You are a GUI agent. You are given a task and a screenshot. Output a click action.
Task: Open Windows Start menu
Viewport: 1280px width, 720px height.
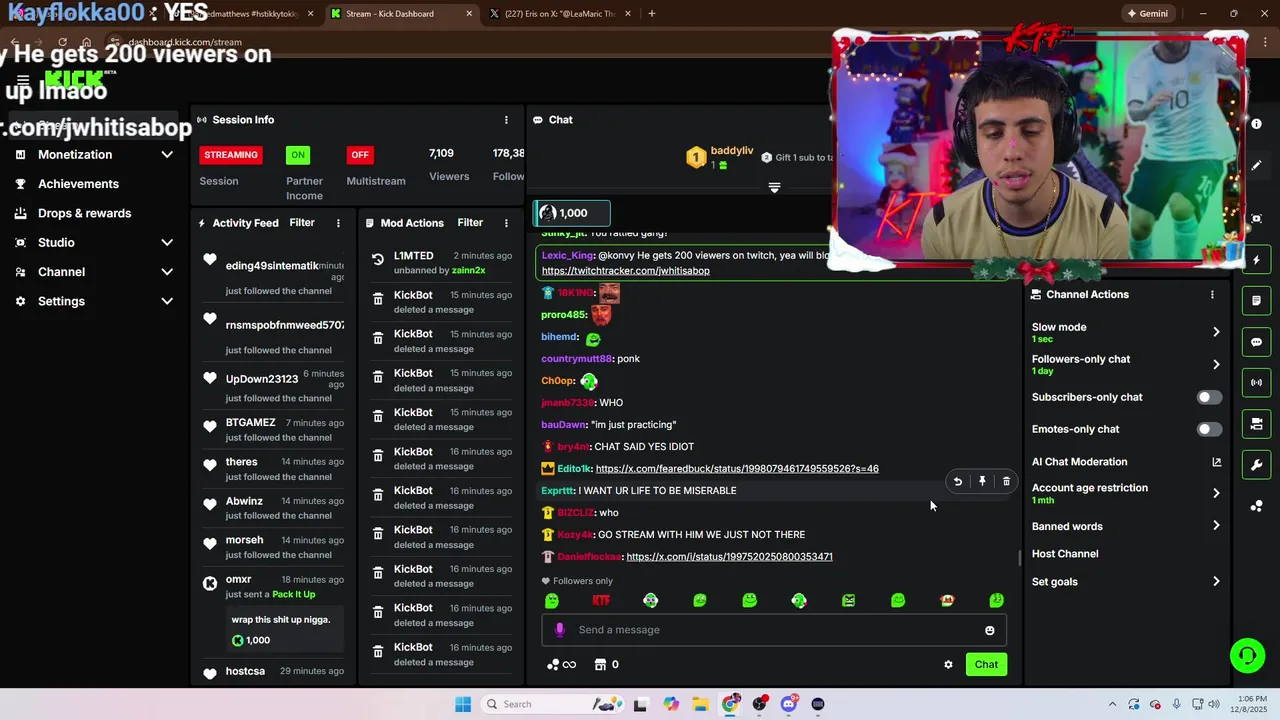pyautogui.click(x=462, y=704)
